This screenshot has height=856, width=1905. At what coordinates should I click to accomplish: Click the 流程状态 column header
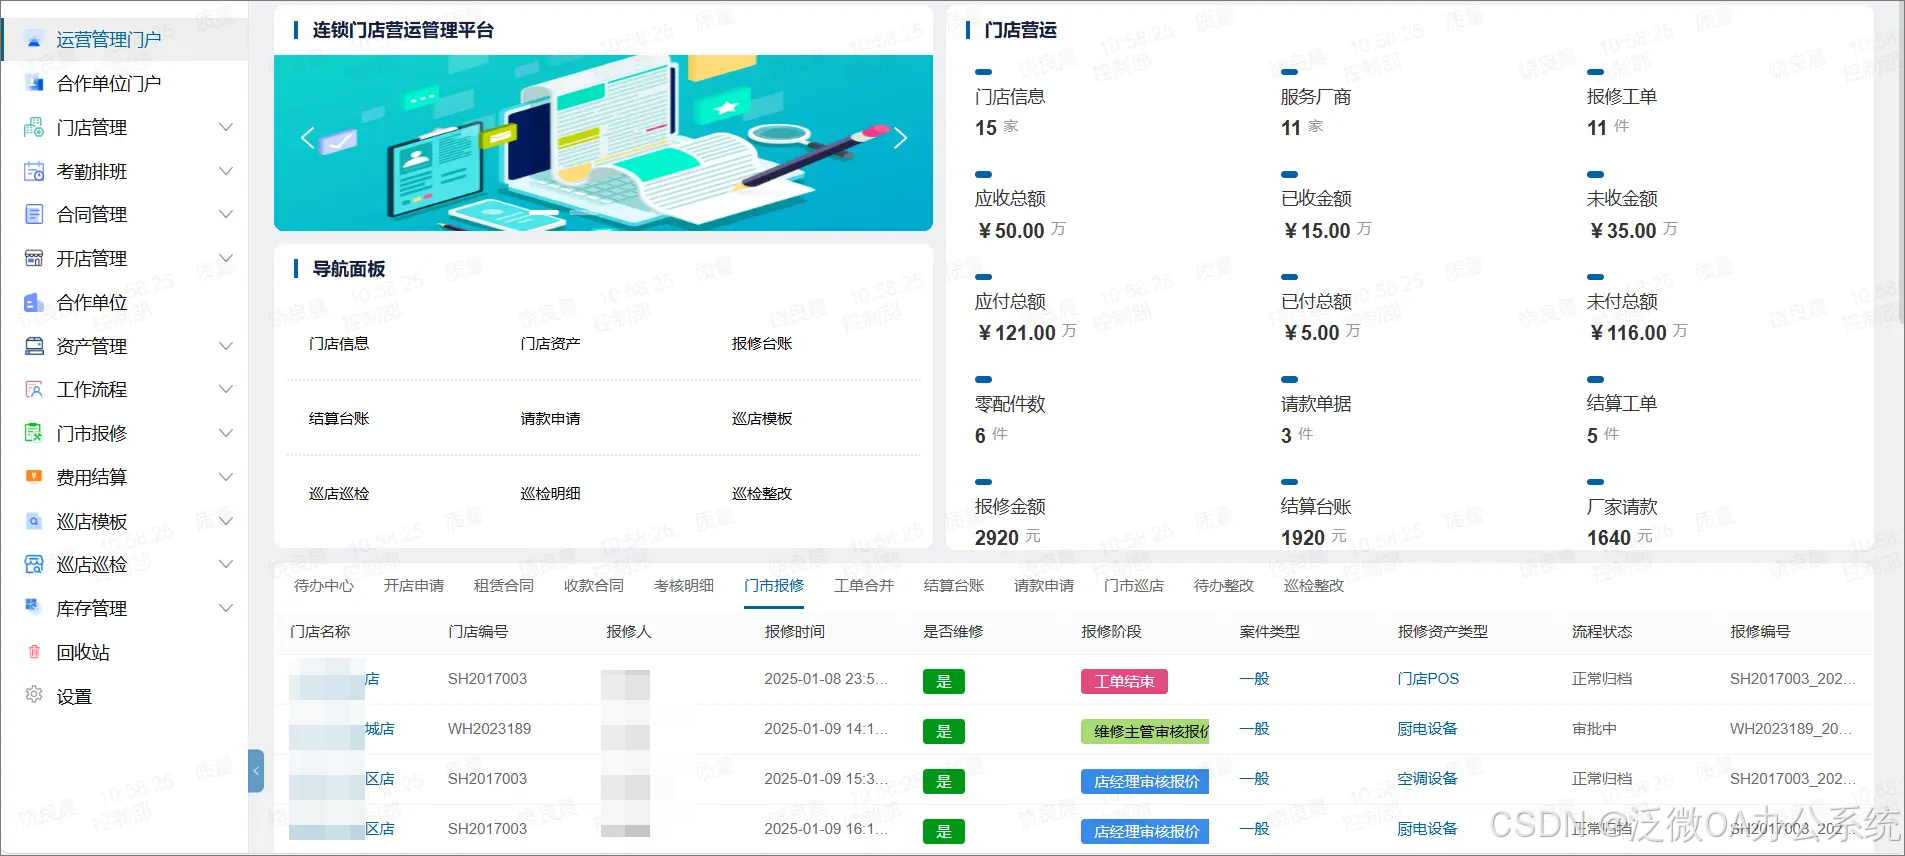(1602, 632)
